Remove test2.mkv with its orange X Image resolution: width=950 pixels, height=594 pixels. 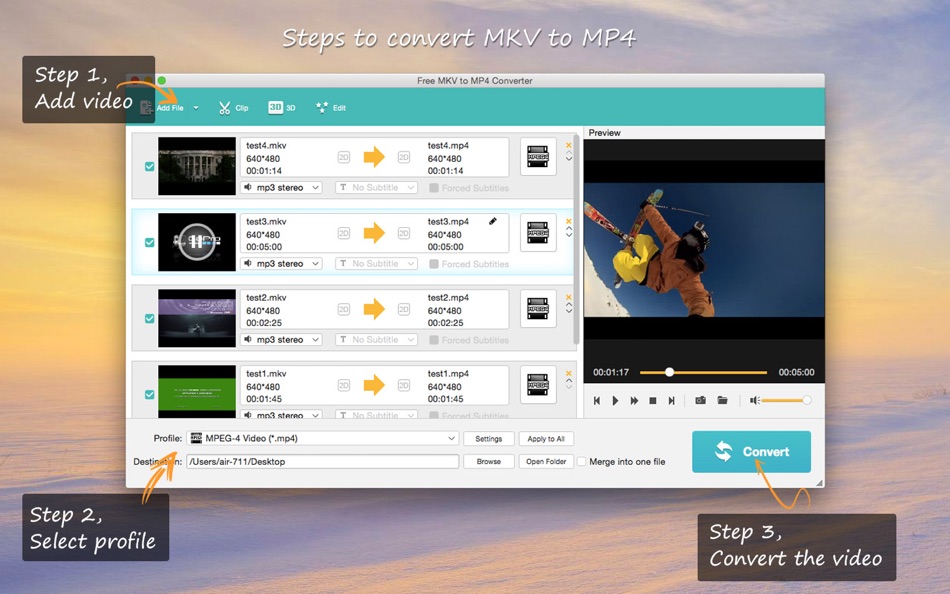click(x=568, y=297)
